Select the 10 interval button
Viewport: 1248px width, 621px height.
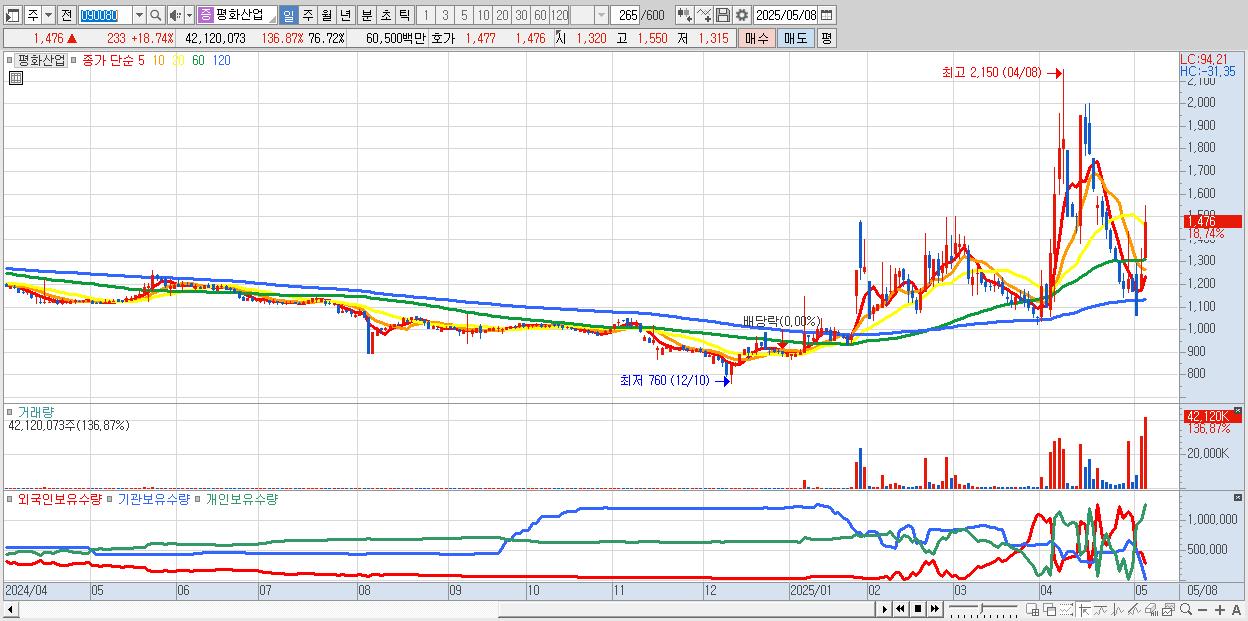coord(483,15)
